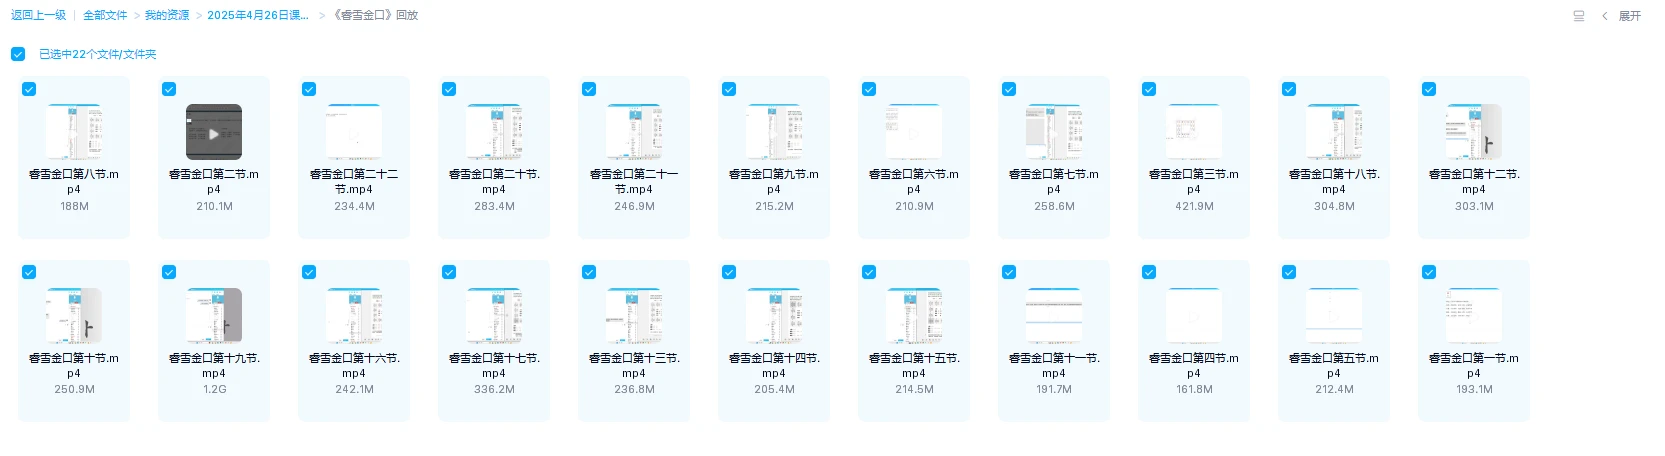Click the 第七节.mp4 thumbnail image

(1054, 132)
